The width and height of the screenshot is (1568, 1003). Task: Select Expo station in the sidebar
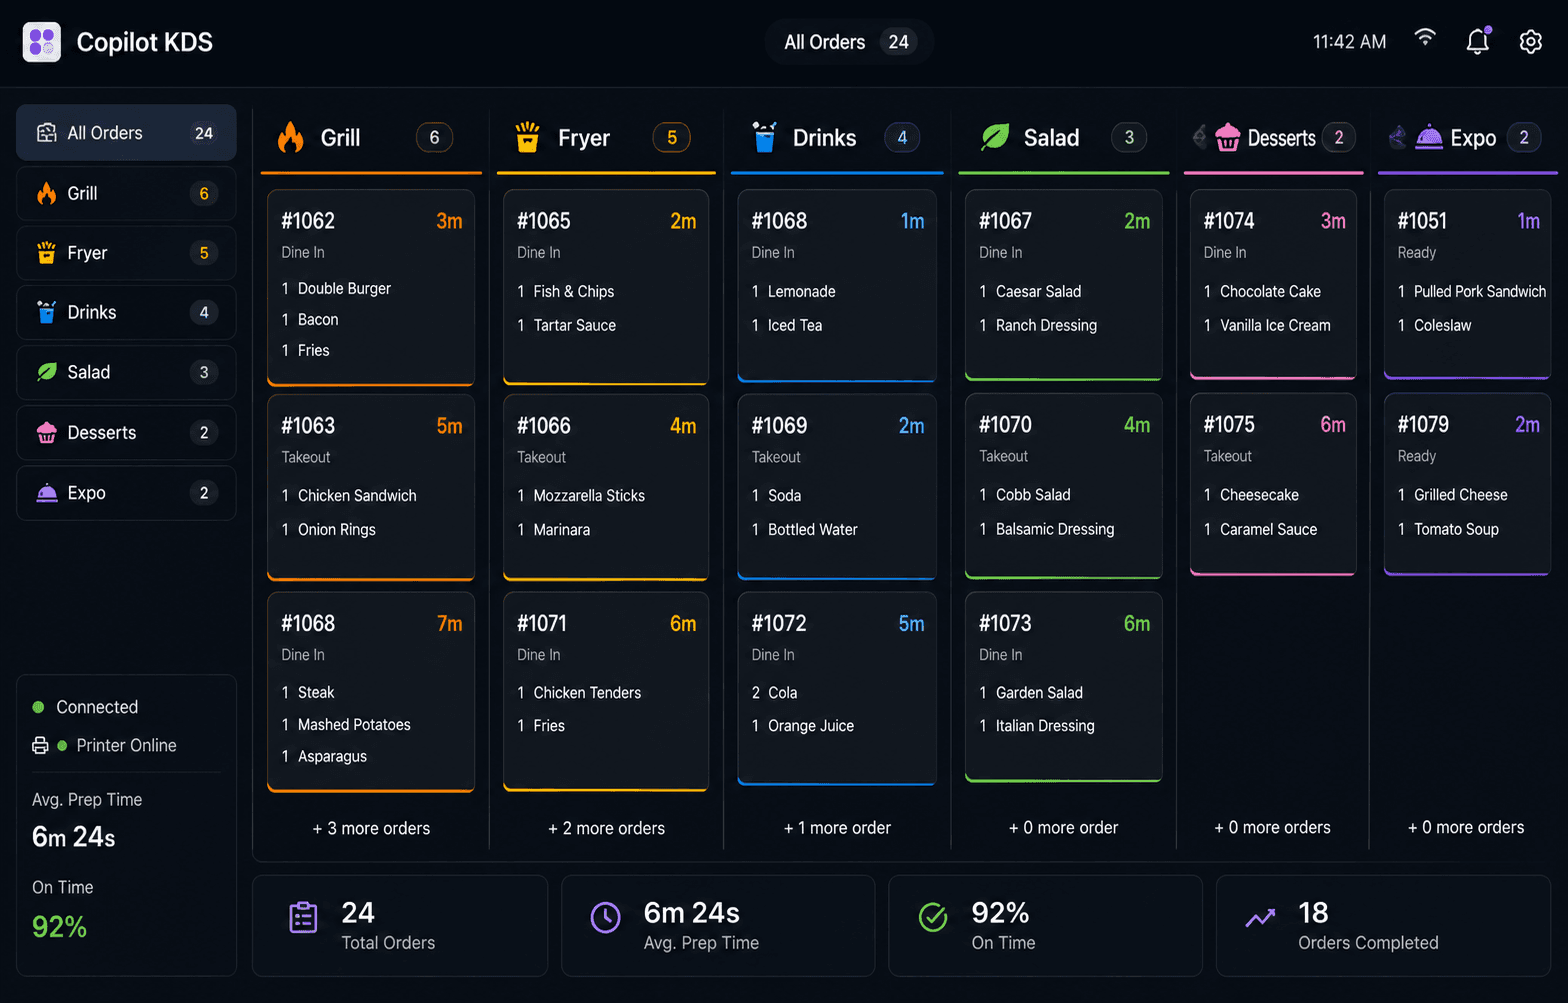click(126, 493)
